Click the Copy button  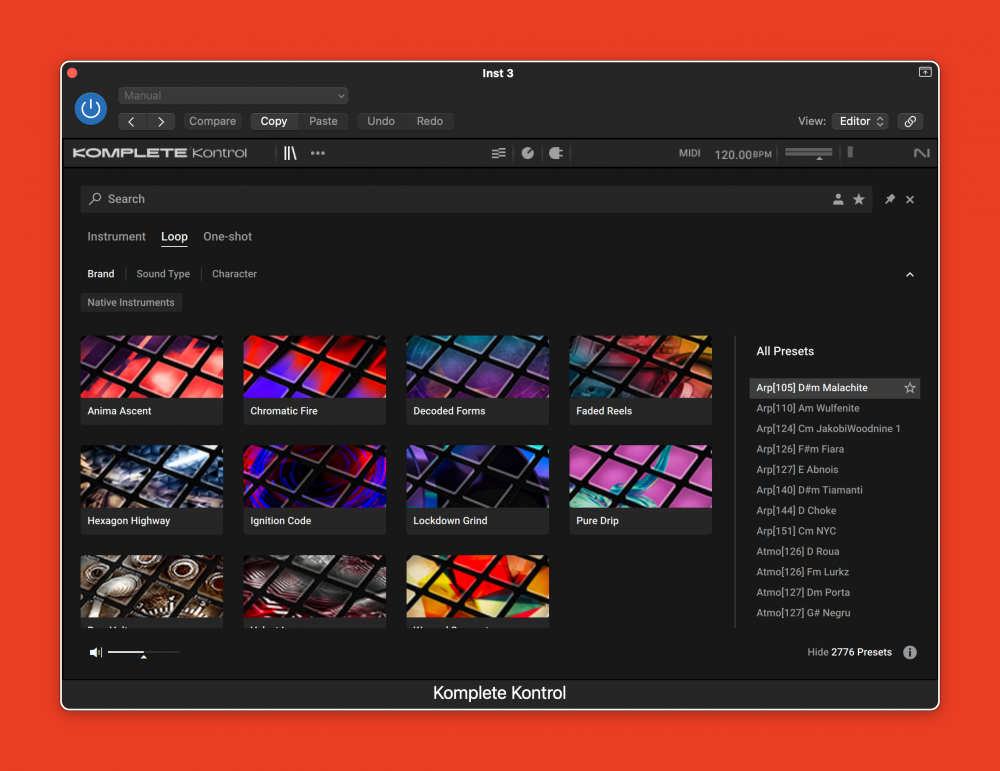pyautogui.click(x=274, y=121)
